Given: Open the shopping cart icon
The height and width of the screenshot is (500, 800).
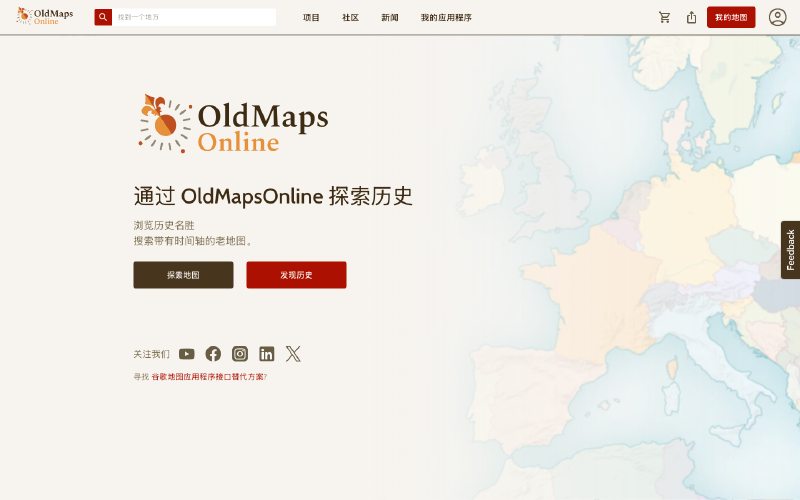Looking at the screenshot, I should coord(665,17).
